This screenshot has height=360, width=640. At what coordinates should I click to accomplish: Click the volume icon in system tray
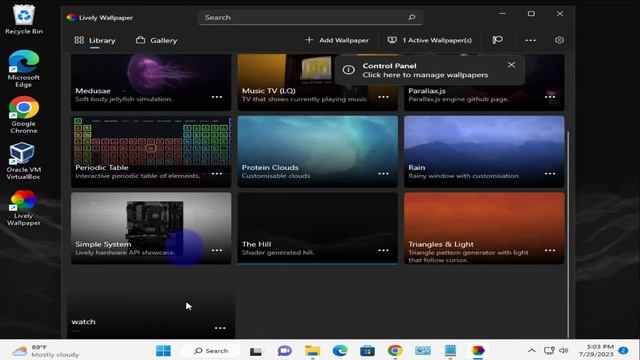coord(564,351)
